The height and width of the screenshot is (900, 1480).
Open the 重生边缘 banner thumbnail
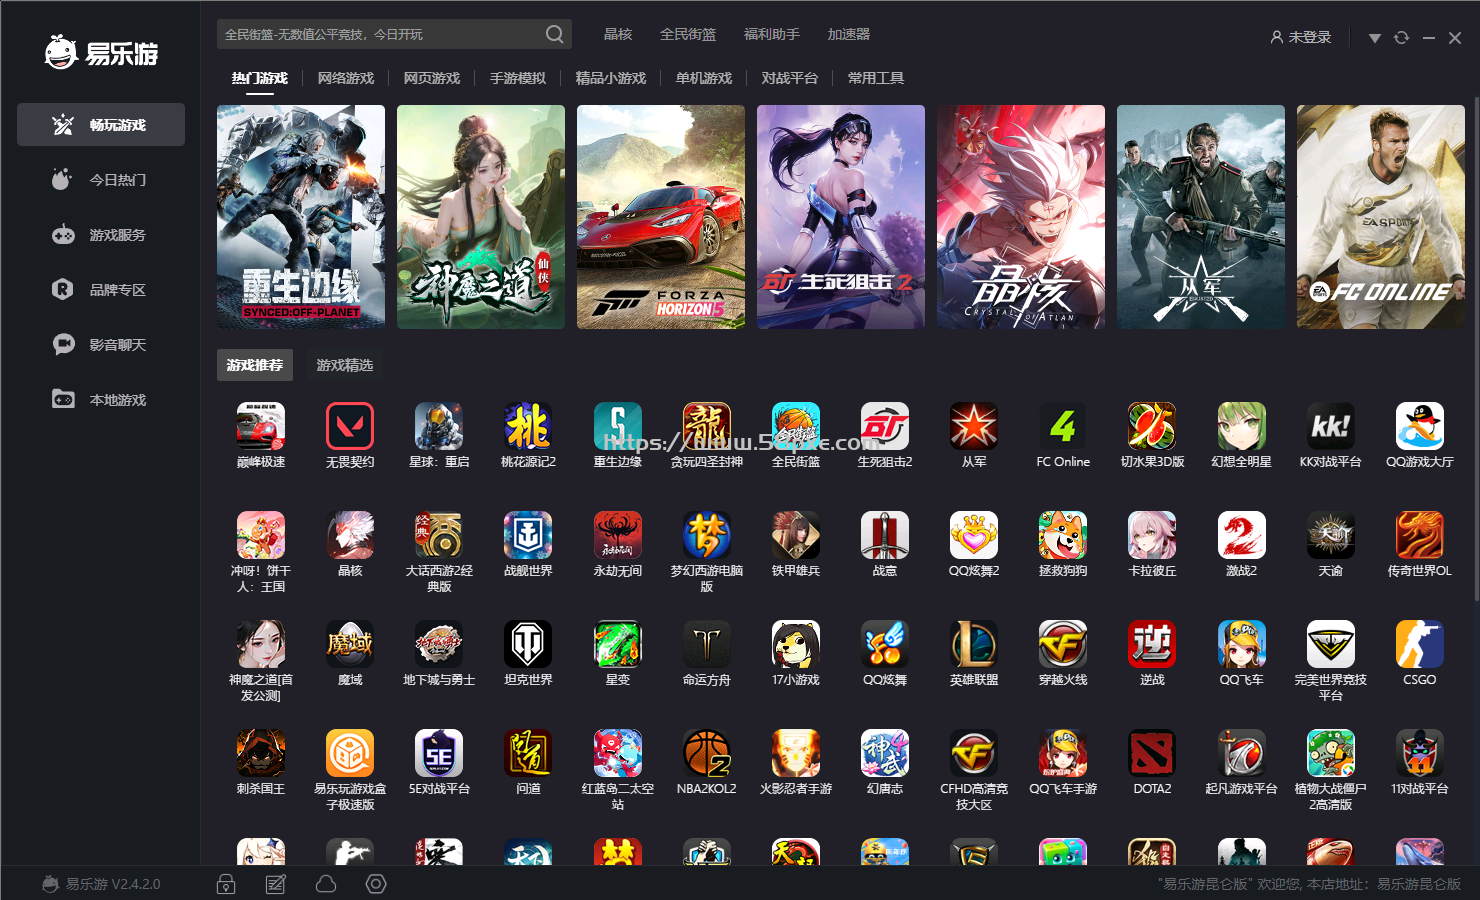pyautogui.click(x=301, y=217)
